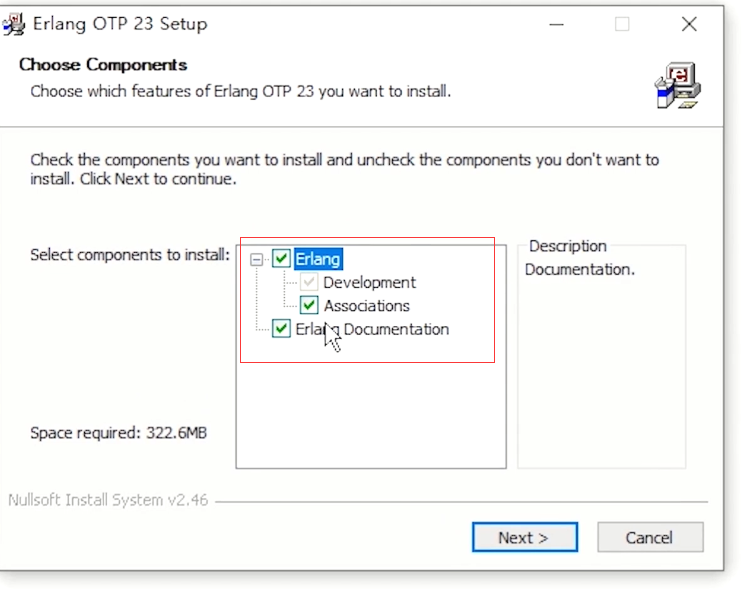
Task: Click the Space required 322.6MB label
Action: (118, 433)
